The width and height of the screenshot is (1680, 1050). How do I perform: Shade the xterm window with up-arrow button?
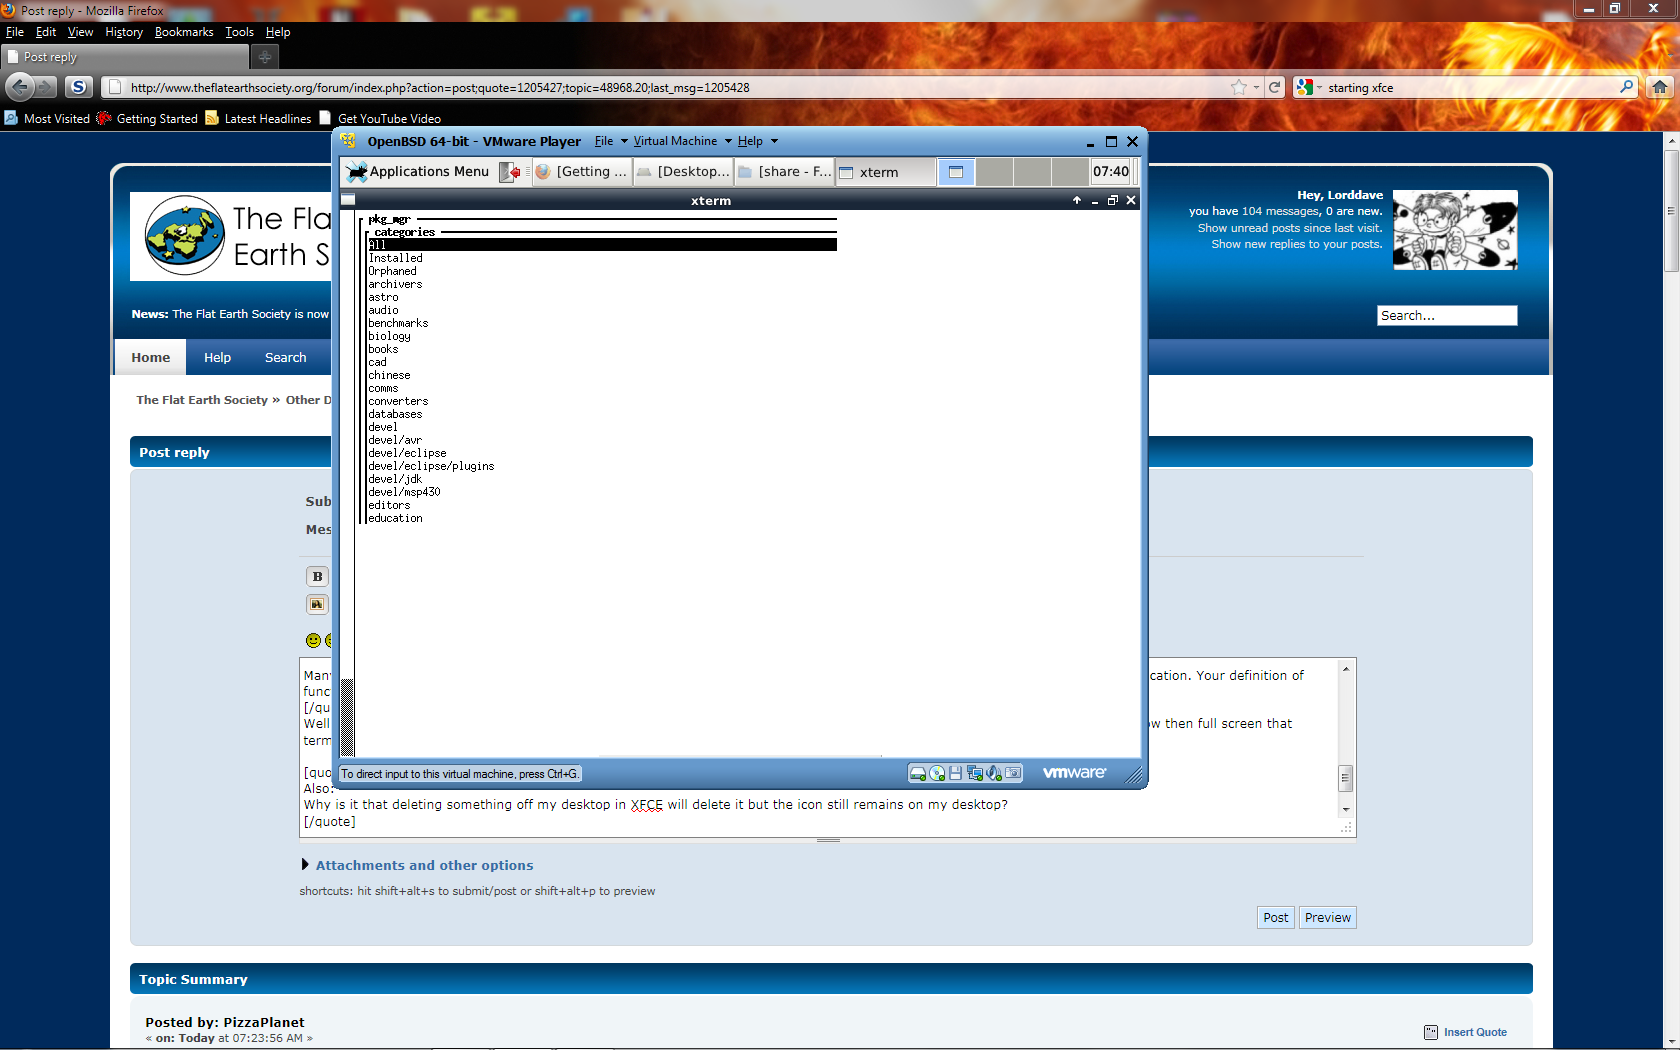tap(1077, 200)
